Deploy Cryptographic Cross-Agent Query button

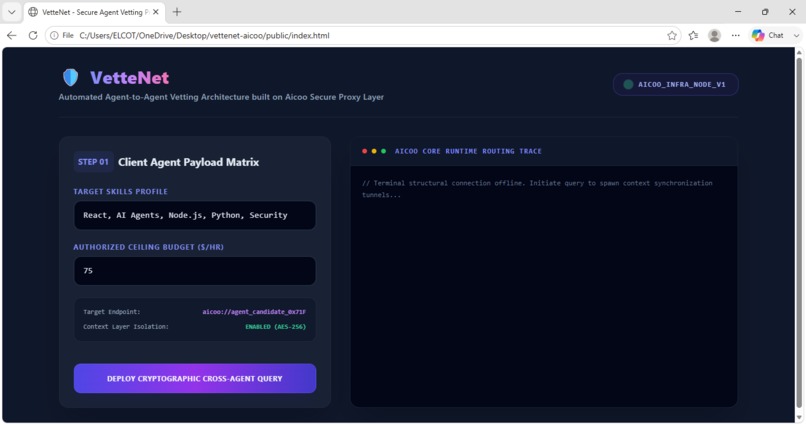point(195,379)
